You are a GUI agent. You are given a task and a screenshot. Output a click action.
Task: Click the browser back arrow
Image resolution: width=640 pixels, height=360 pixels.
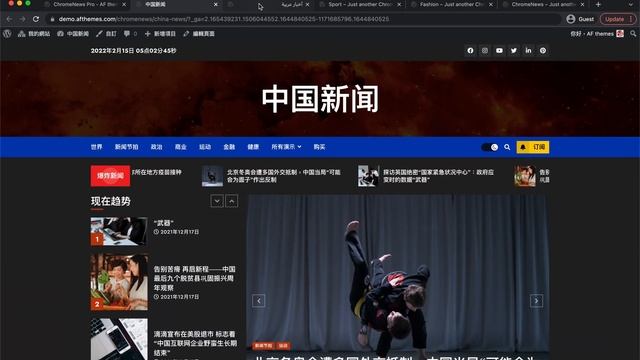click(9, 19)
